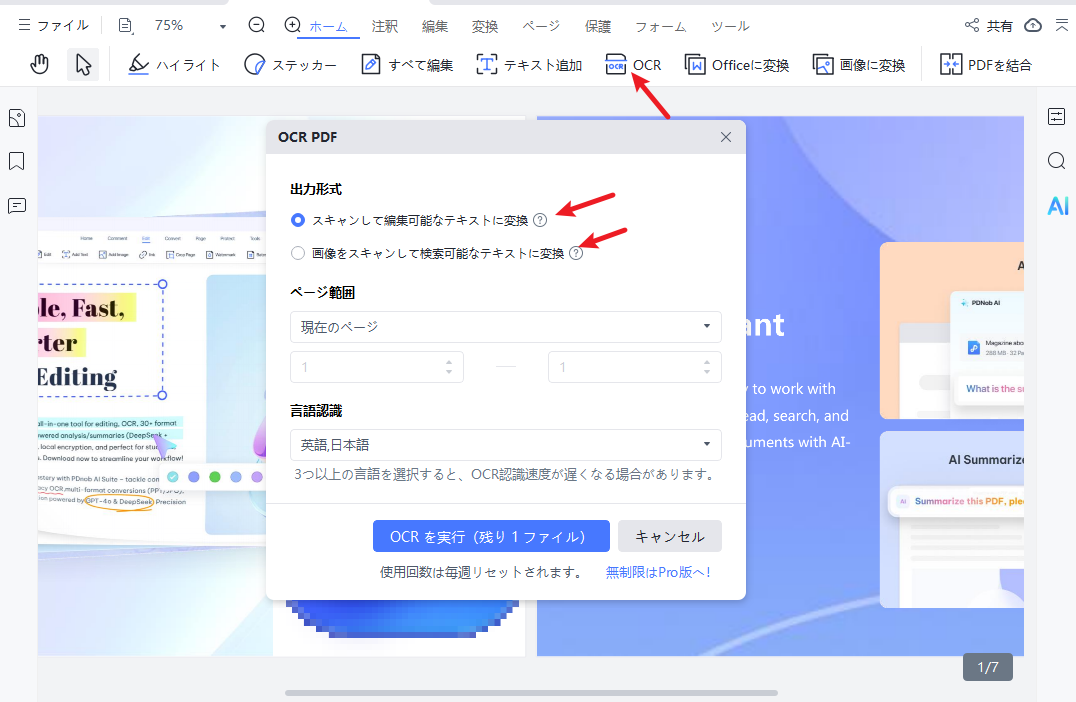Viewport: 1076px width, 702px height.
Task: Click the zoom out minus icon
Action: pos(257,25)
